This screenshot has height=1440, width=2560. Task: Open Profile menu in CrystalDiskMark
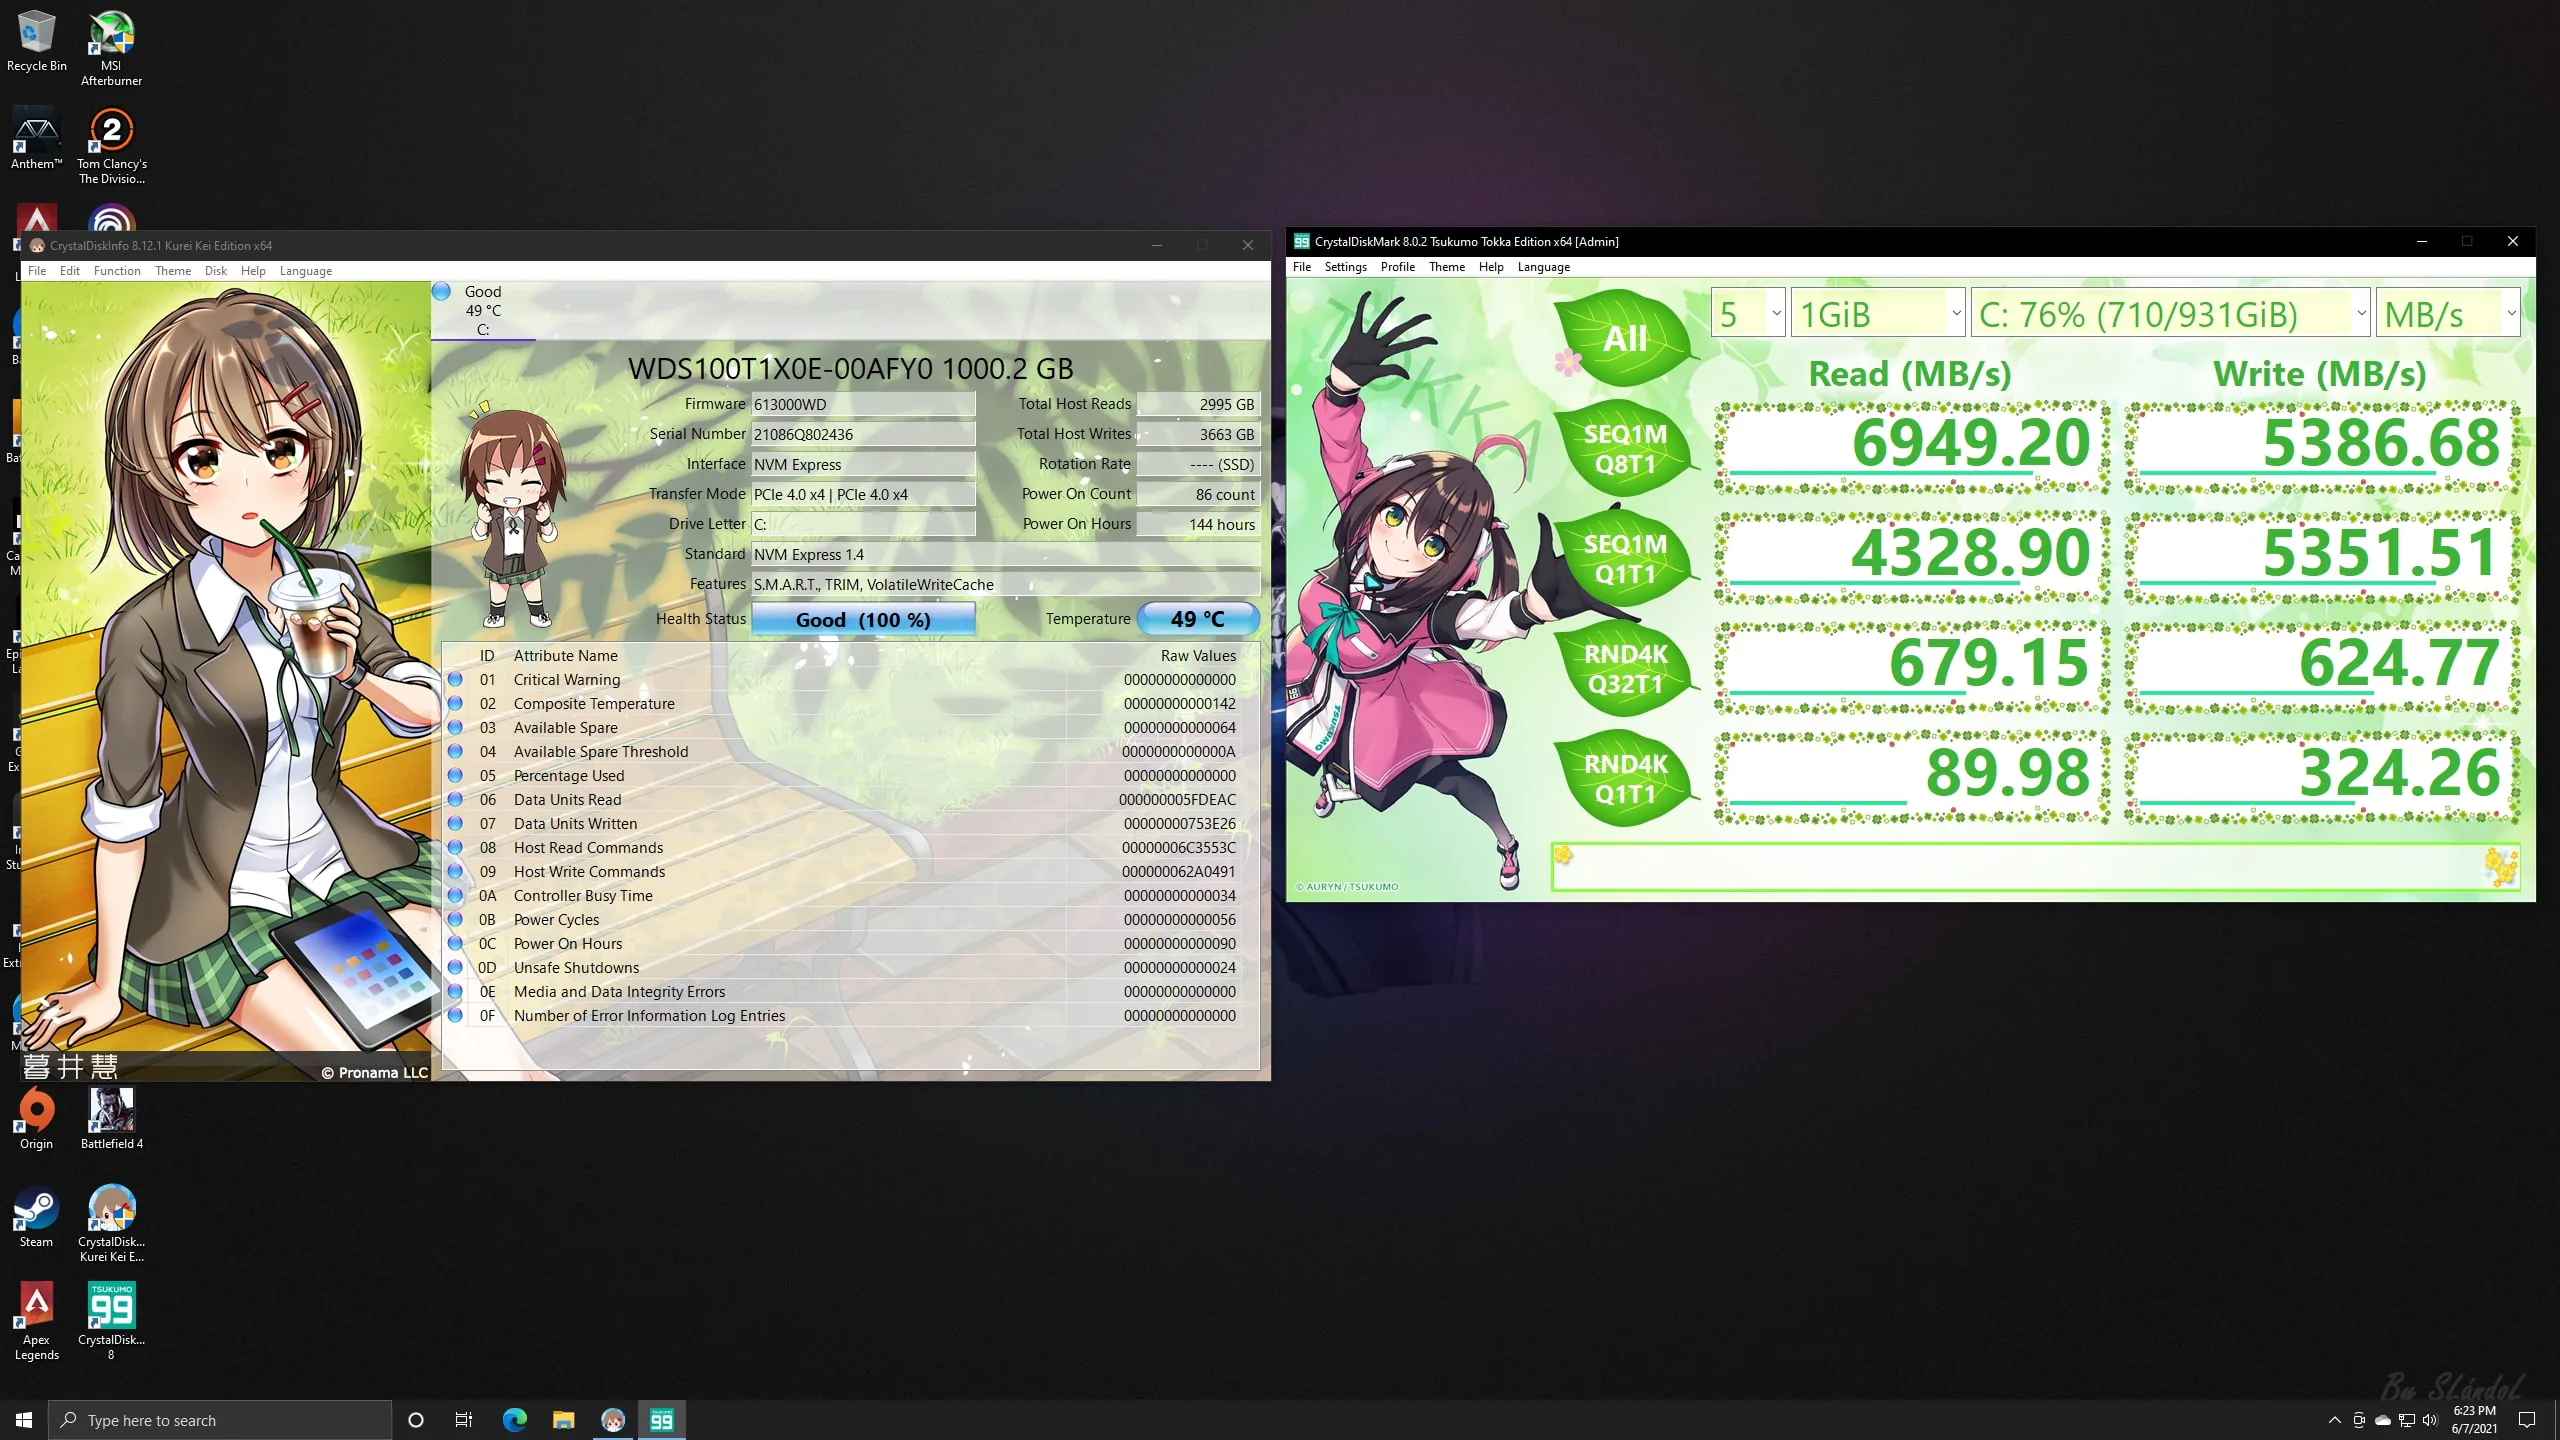pyautogui.click(x=1397, y=267)
